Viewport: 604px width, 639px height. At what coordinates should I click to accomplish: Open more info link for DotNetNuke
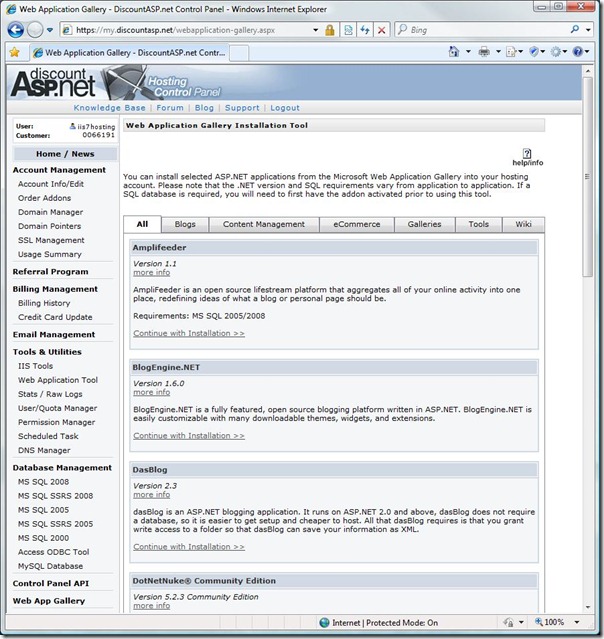click(152, 606)
